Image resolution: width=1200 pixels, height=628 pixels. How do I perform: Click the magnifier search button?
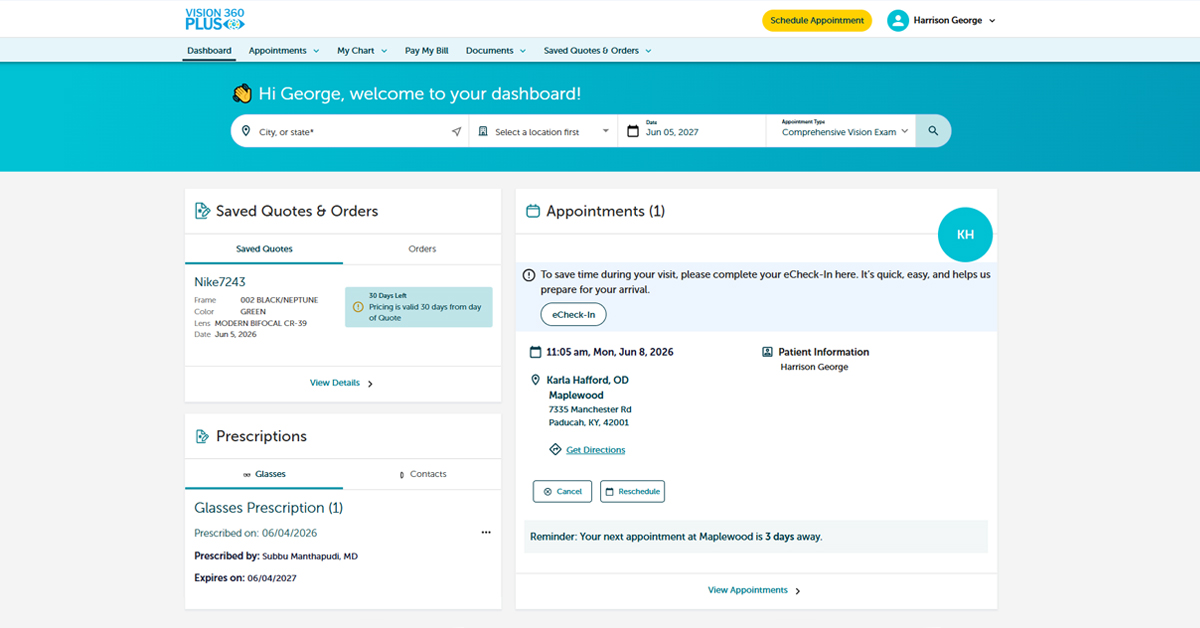point(933,131)
